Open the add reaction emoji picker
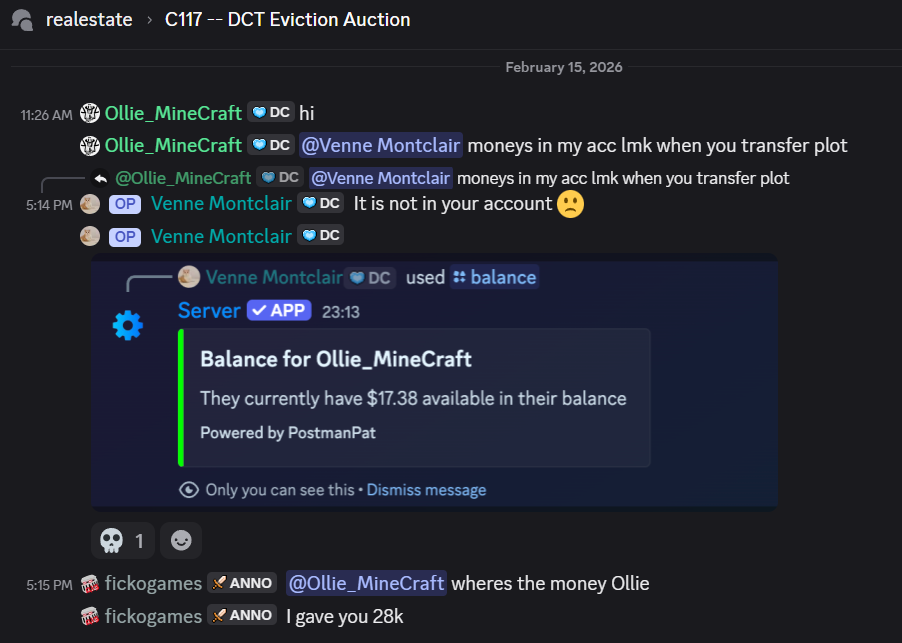The height and width of the screenshot is (643, 902). [181, 541]
